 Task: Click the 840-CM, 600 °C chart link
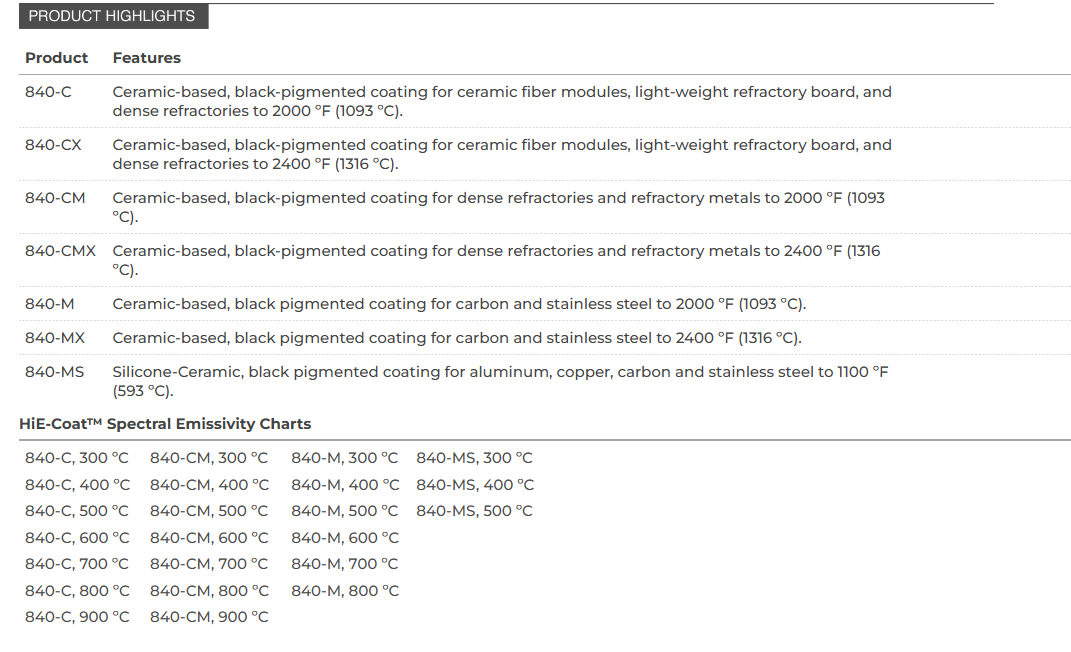tap(209, 537)
